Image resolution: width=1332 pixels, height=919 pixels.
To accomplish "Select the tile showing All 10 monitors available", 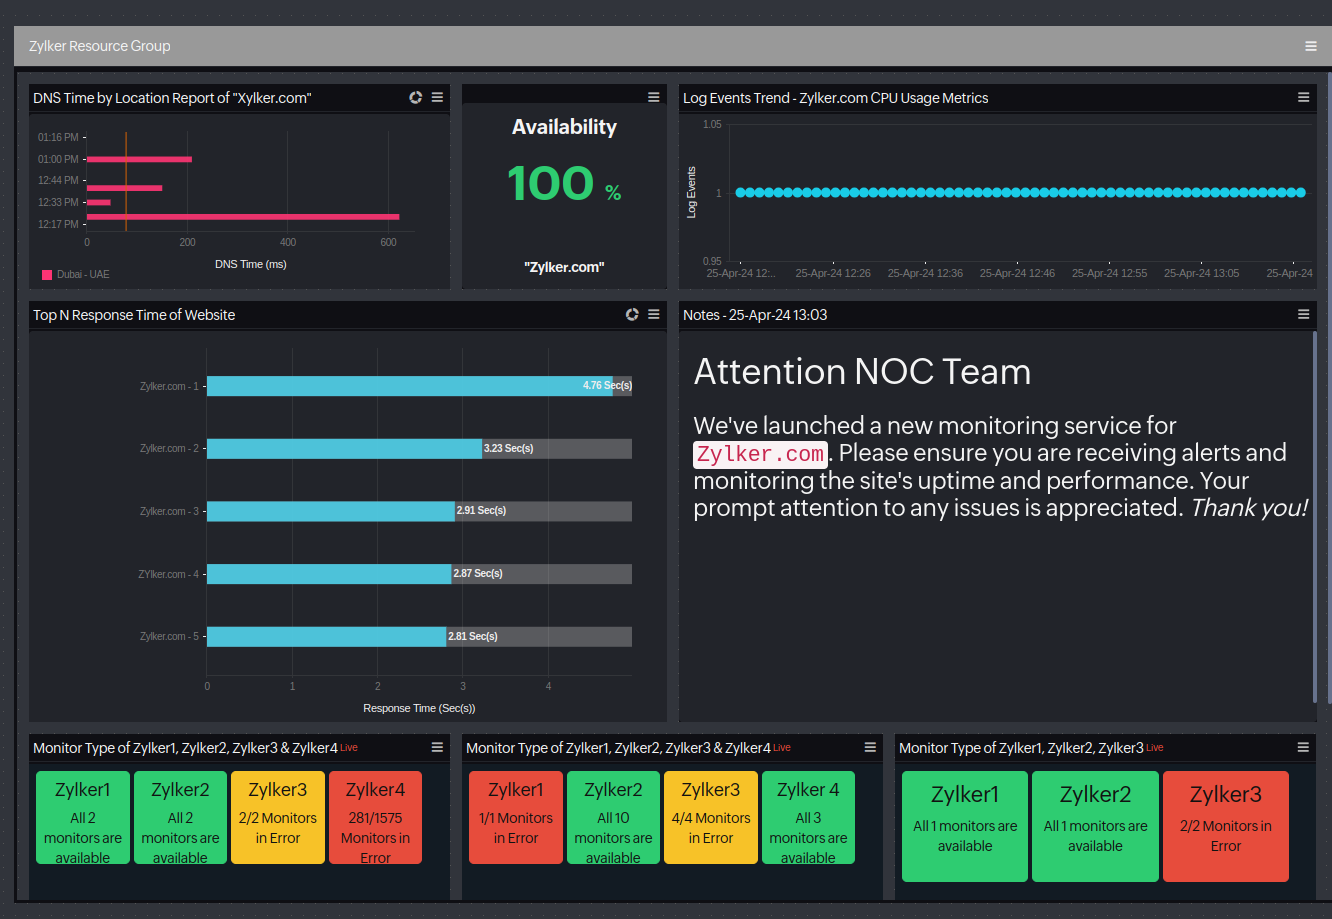I will (x=613, y=817).
